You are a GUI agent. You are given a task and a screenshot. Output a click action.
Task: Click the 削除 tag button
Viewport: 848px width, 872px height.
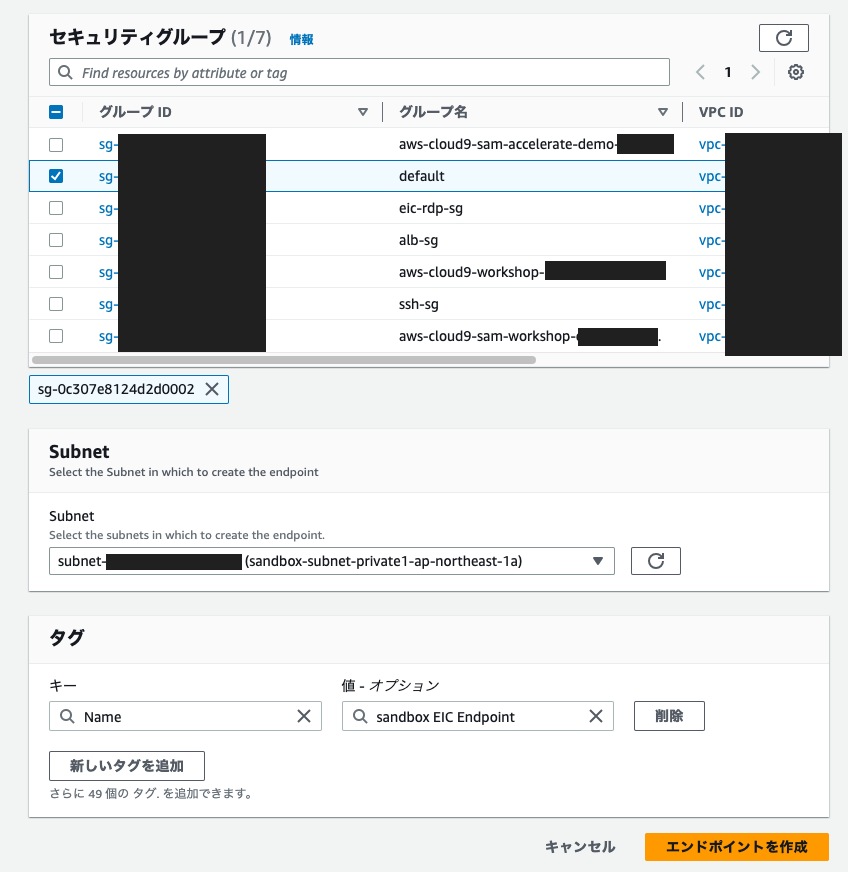click(669, 716)
